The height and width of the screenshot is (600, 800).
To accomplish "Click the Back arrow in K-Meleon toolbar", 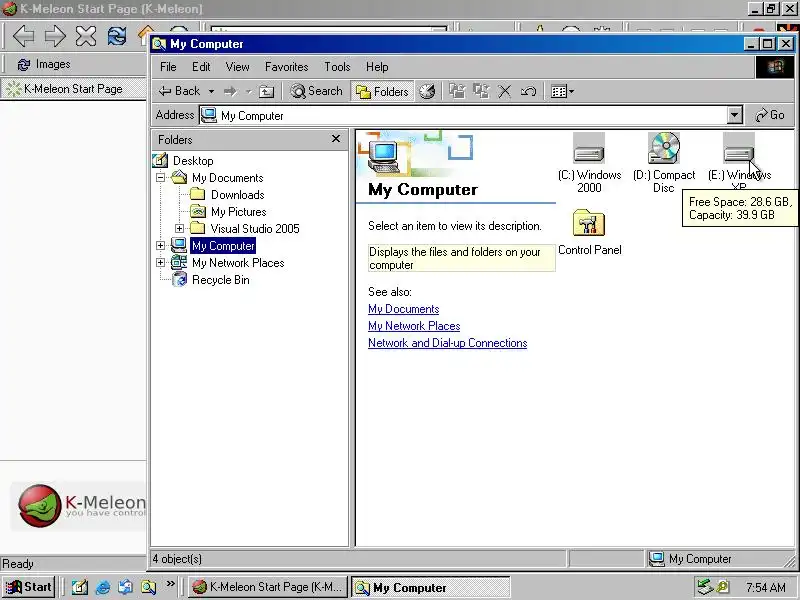I will pyautogui.click(x=24, y=36).
